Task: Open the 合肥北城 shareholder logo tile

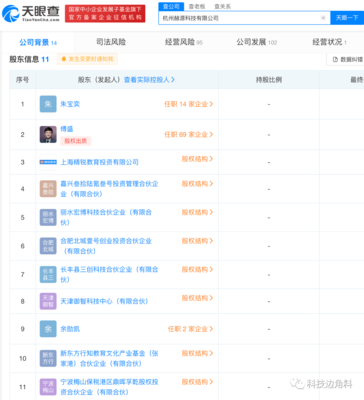Action: coord(48,246)
